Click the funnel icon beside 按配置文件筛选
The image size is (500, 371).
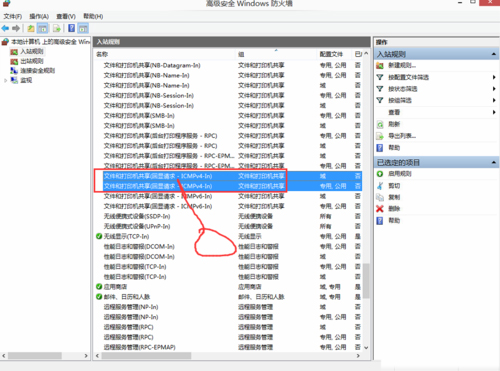(x=380, y=77)
